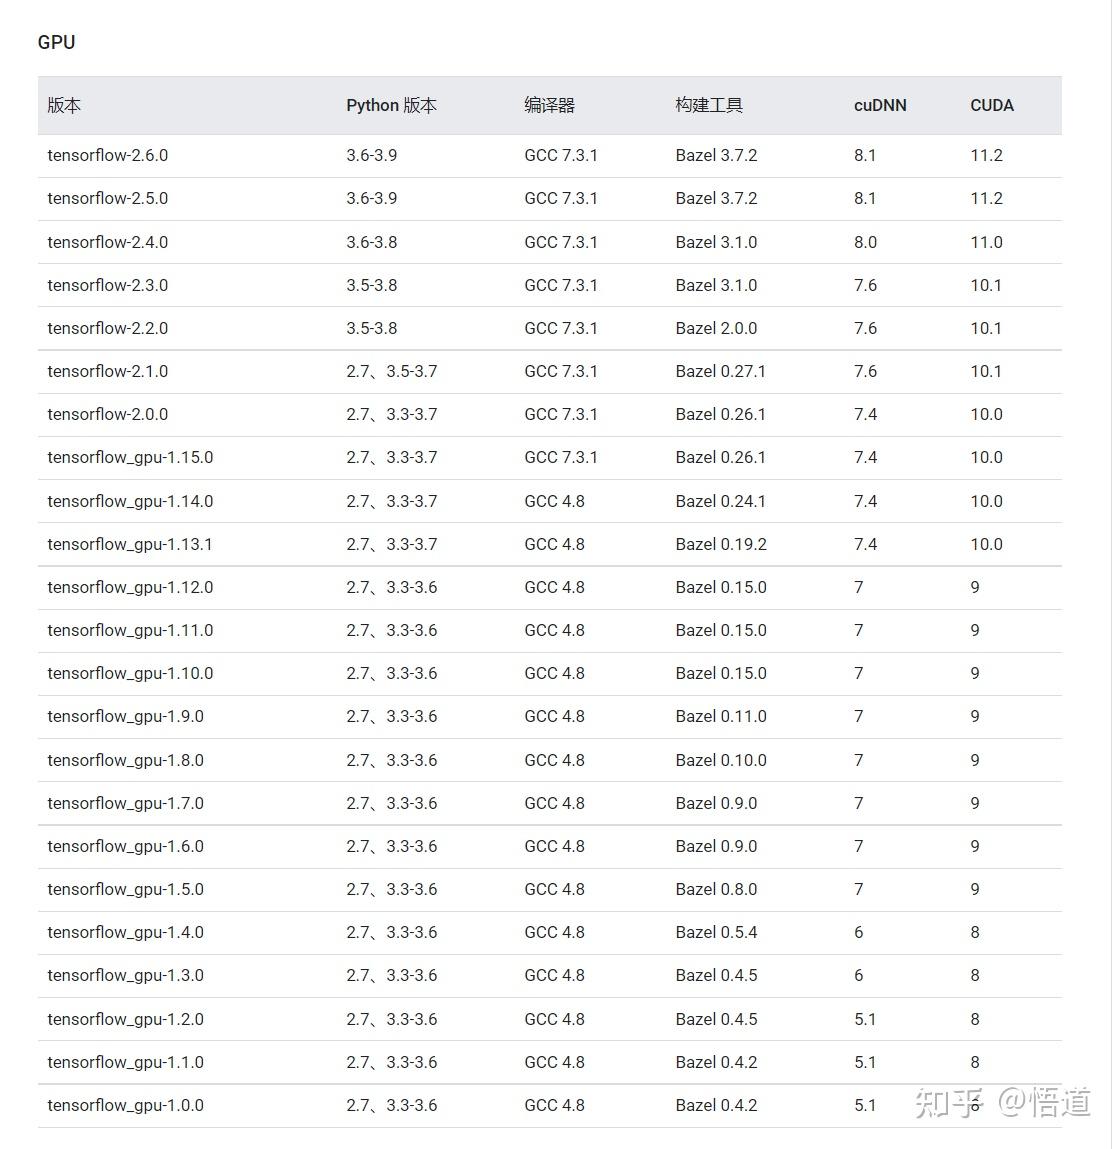Click the tensorflow_gpu-1.5.0 cell
The width and height of the screenshot is (1120, 1149).
click(x=125, y=890)
